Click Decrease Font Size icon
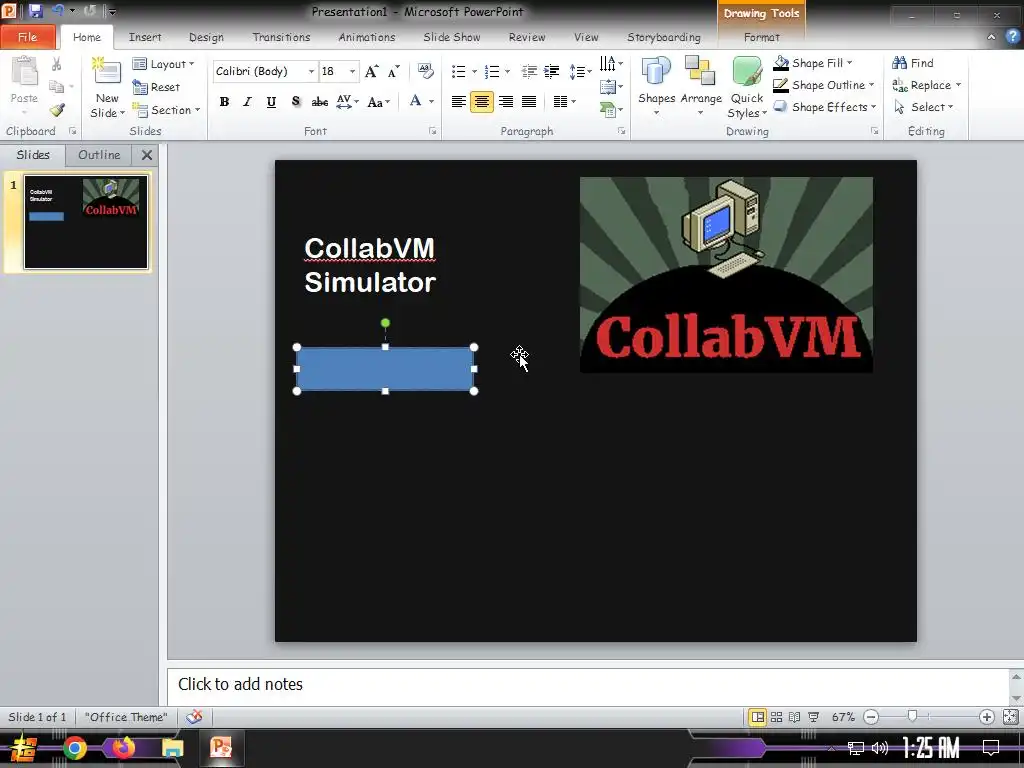1024x768 pixels. (394, 71)
